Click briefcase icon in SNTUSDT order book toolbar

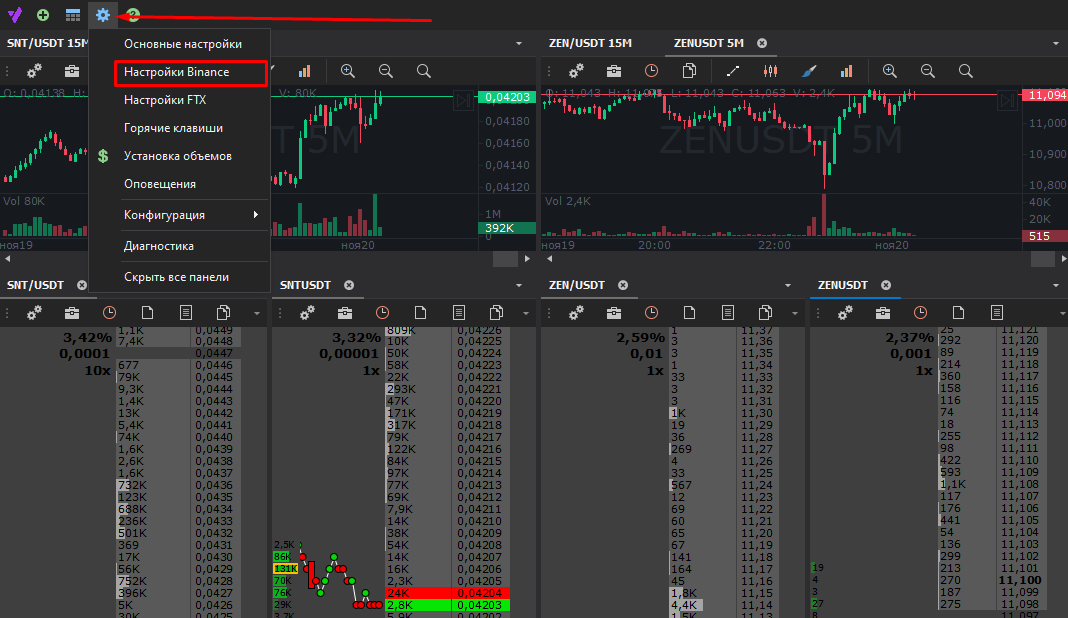(345, 313)
